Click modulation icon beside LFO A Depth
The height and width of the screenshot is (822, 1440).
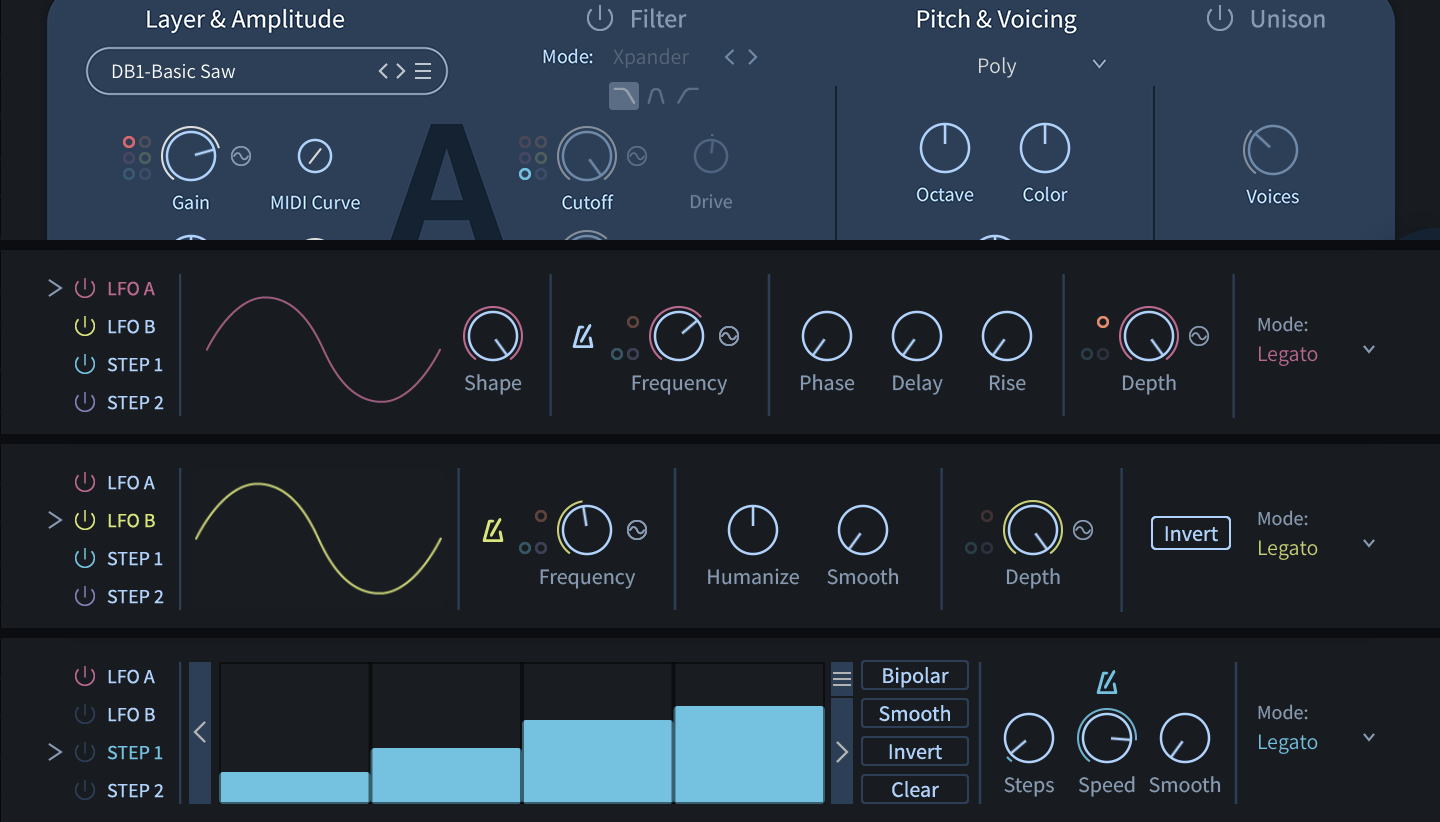click(x=1199, y=336)
